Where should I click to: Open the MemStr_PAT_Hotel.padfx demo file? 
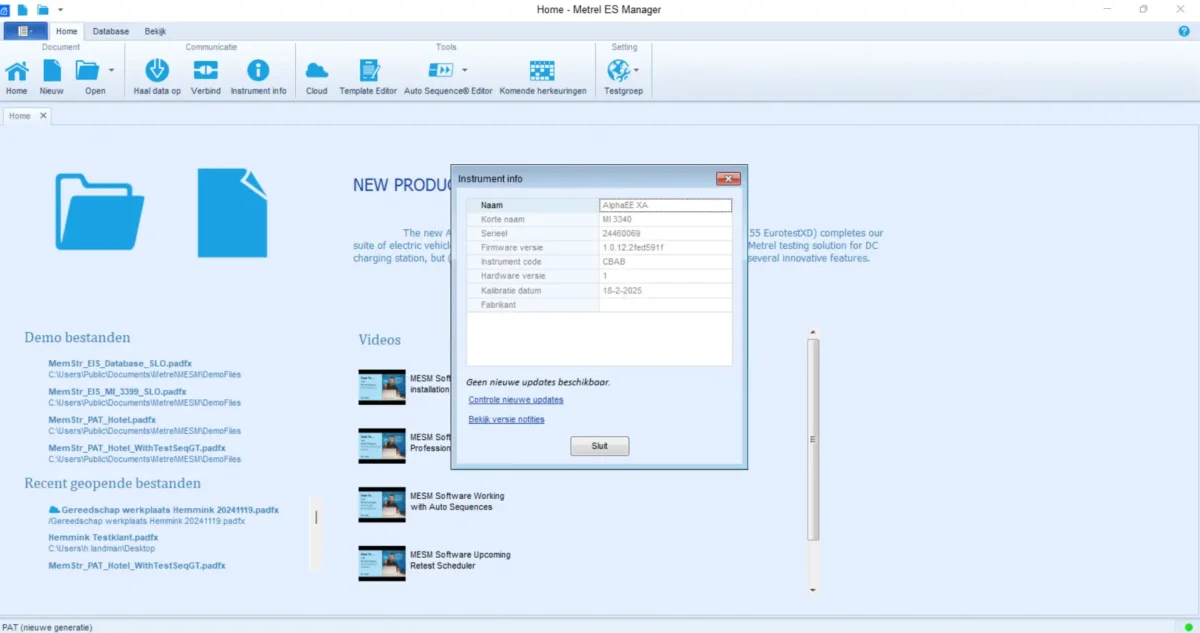point(102,420)
